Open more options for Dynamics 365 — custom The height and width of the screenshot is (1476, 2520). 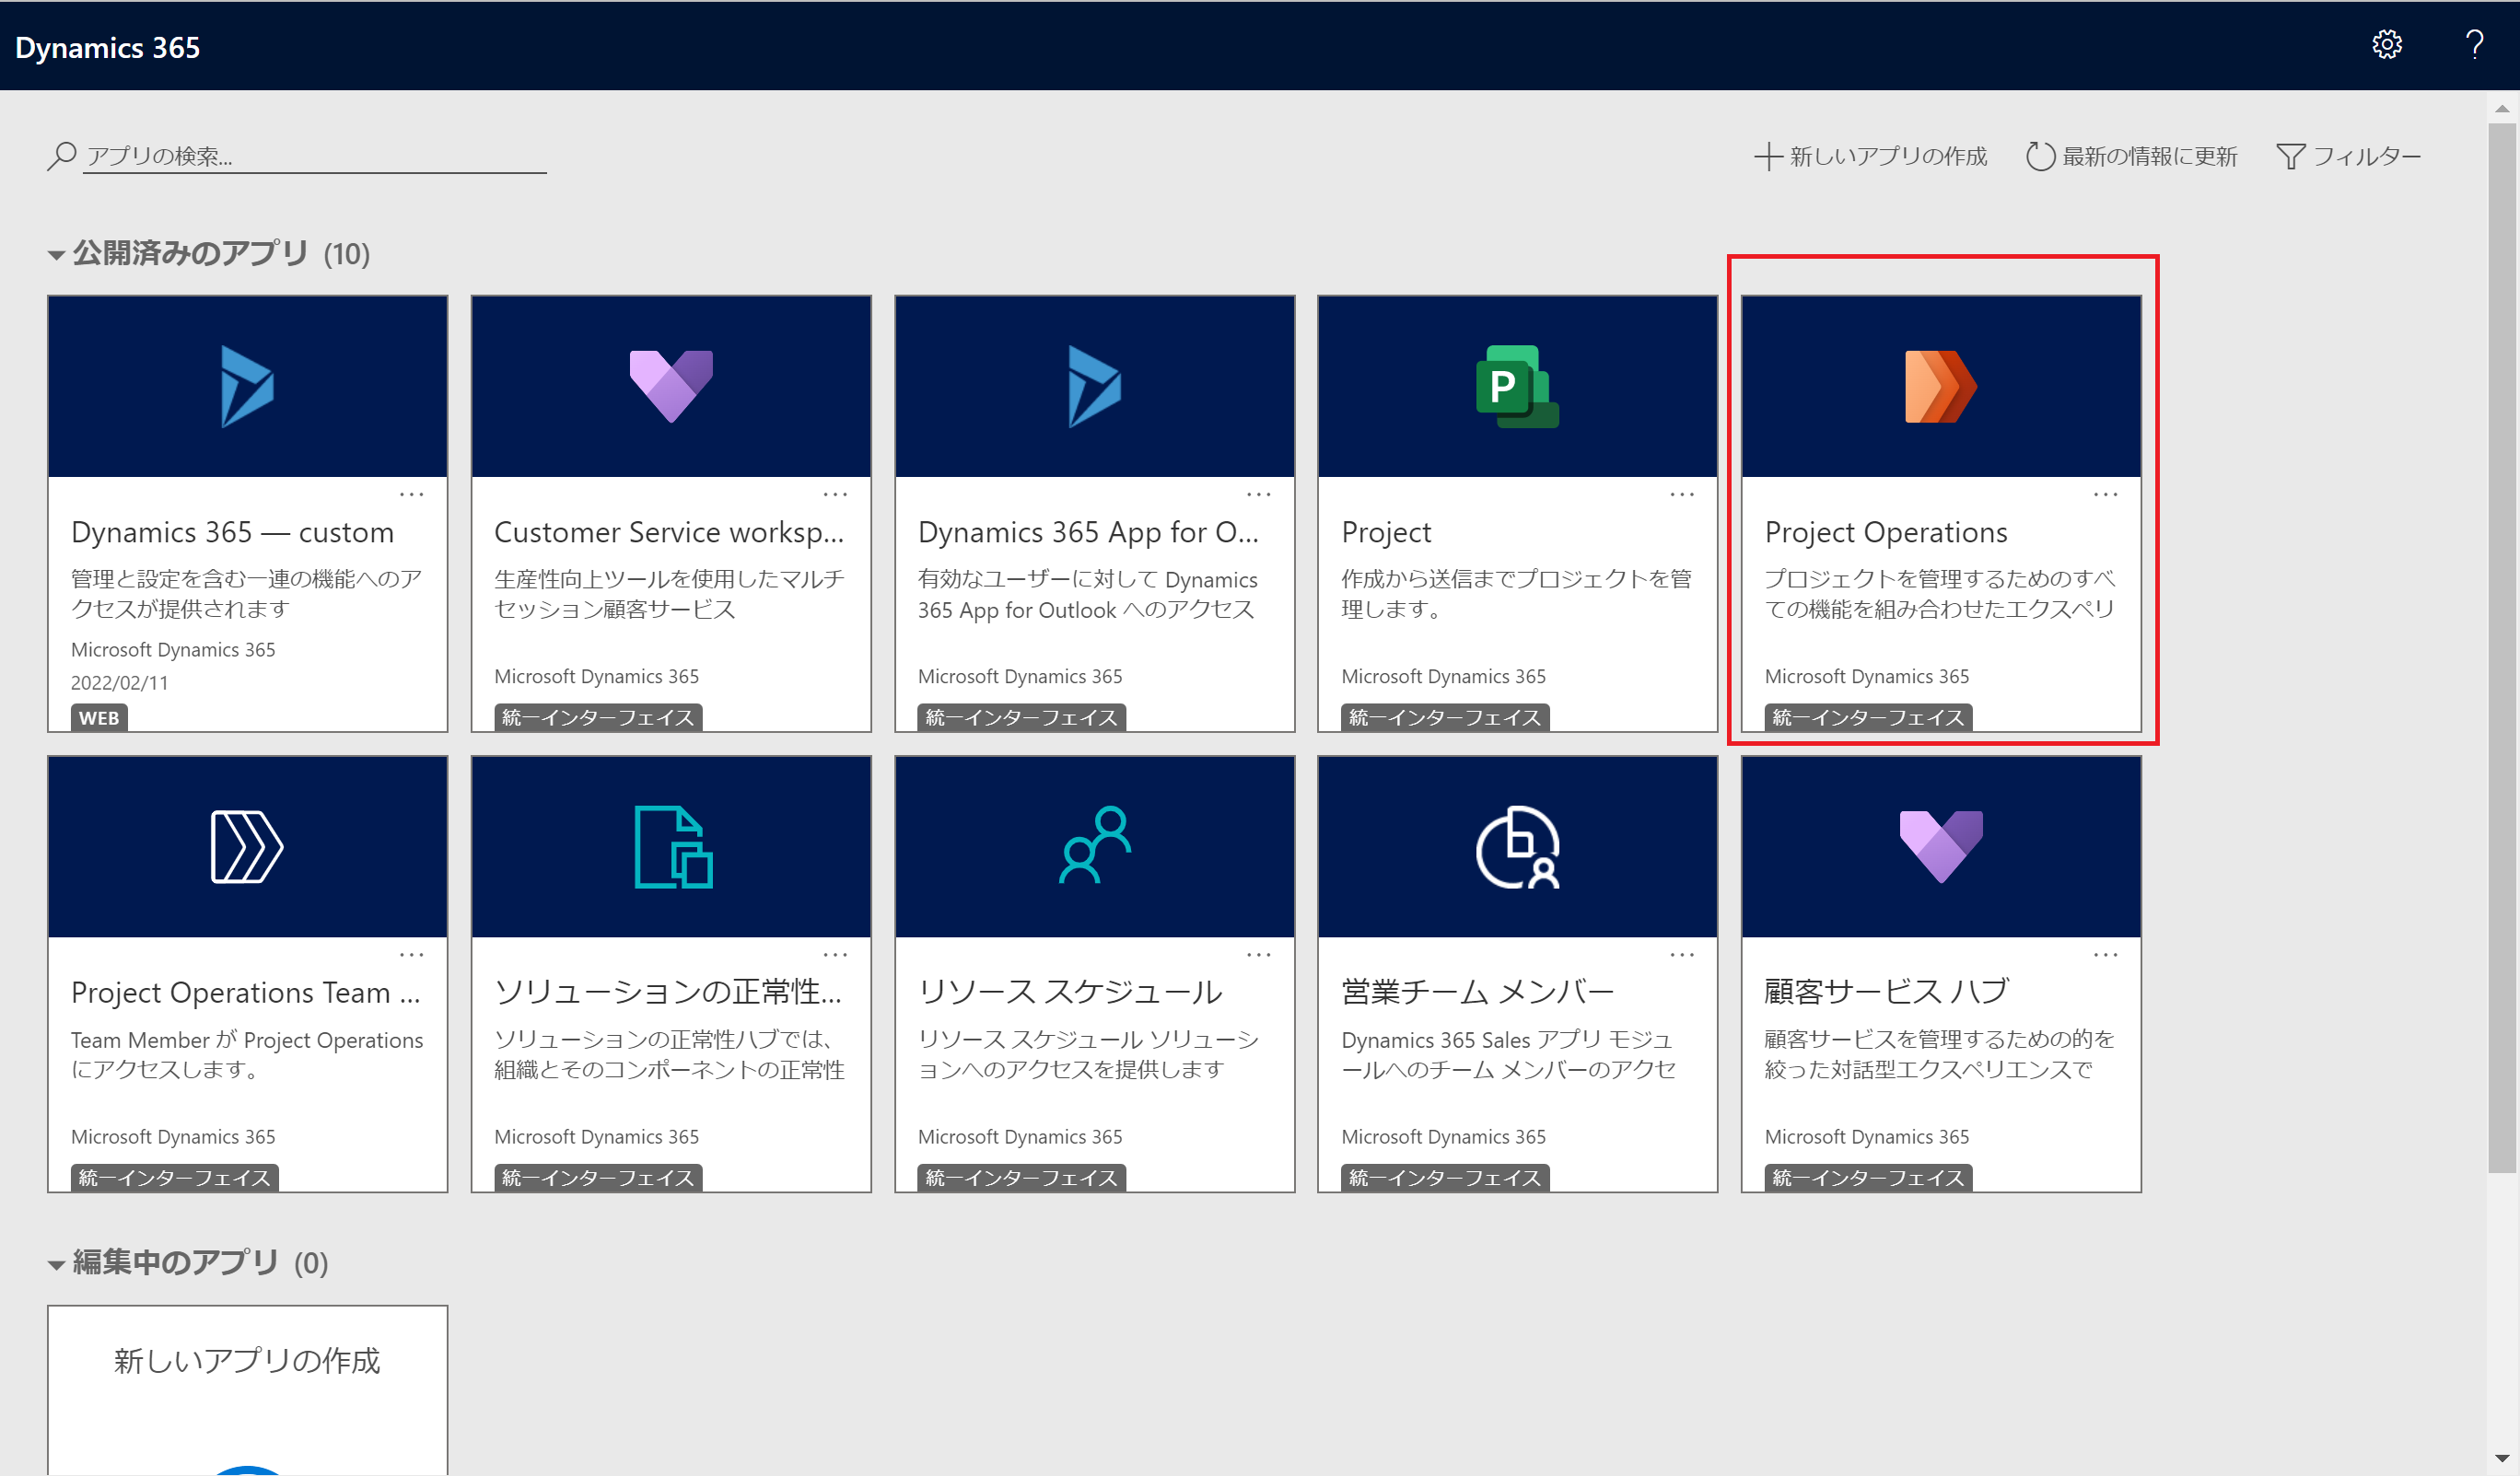(411, 494)
